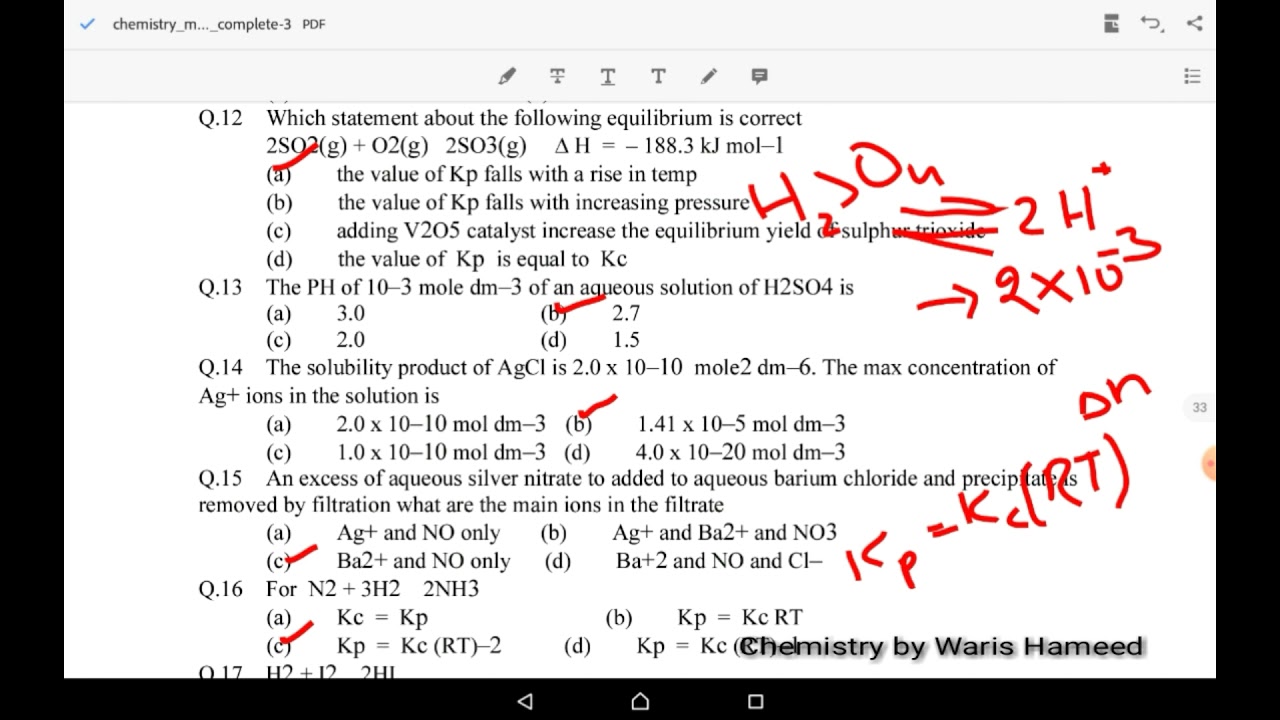Tap the Android home navigation button
The image size is (1280, 720).
pos(640,701)
